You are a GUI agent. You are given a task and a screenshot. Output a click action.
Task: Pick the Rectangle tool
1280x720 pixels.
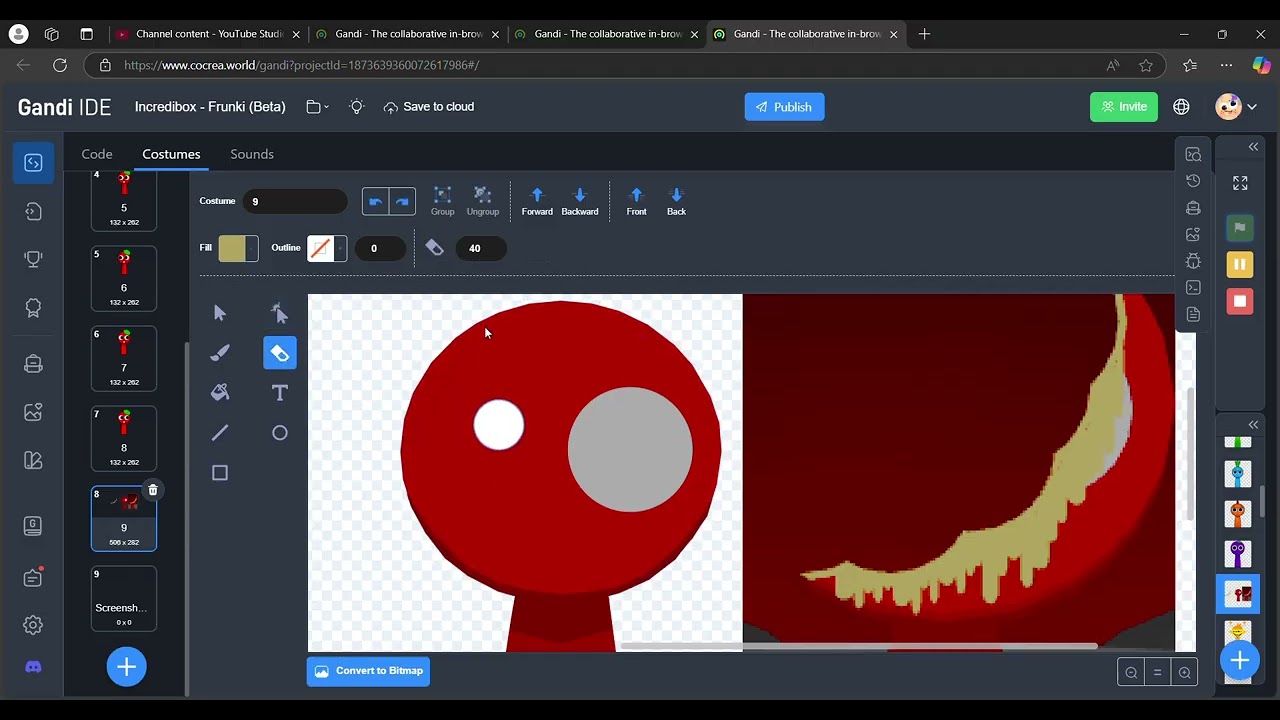pyautogui.click(x=220, y=473)
